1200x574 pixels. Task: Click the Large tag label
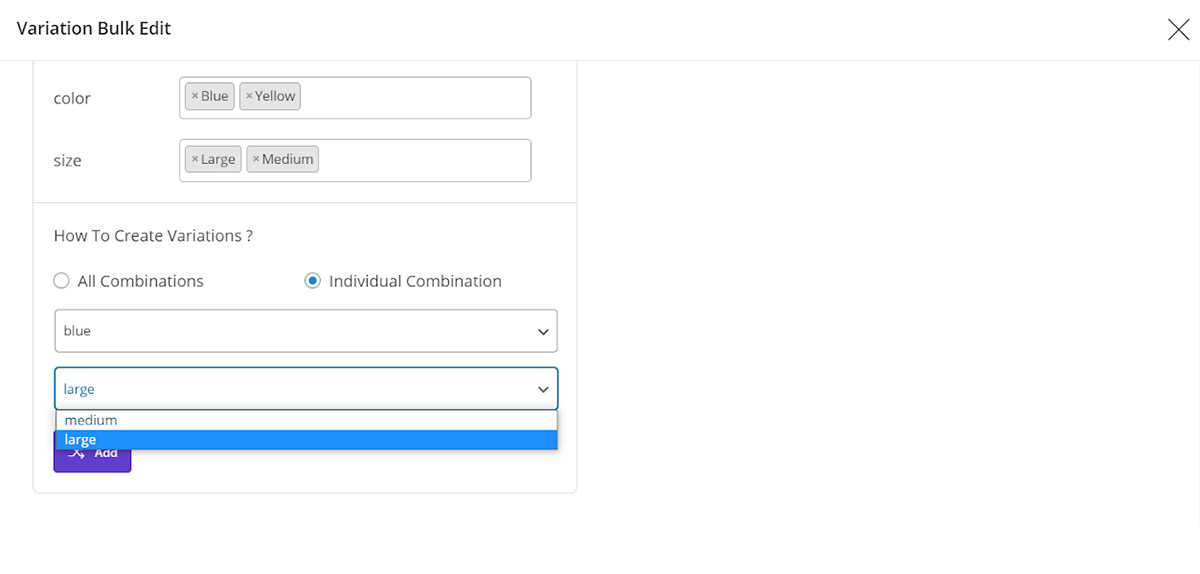pos(218,159)
